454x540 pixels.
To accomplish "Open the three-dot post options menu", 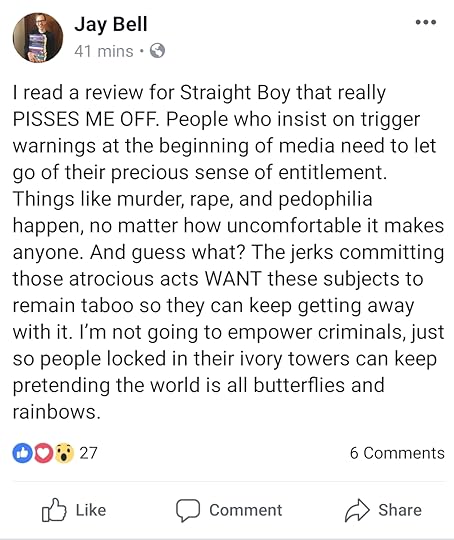I will pyautogui.click(x=426, y=22).
